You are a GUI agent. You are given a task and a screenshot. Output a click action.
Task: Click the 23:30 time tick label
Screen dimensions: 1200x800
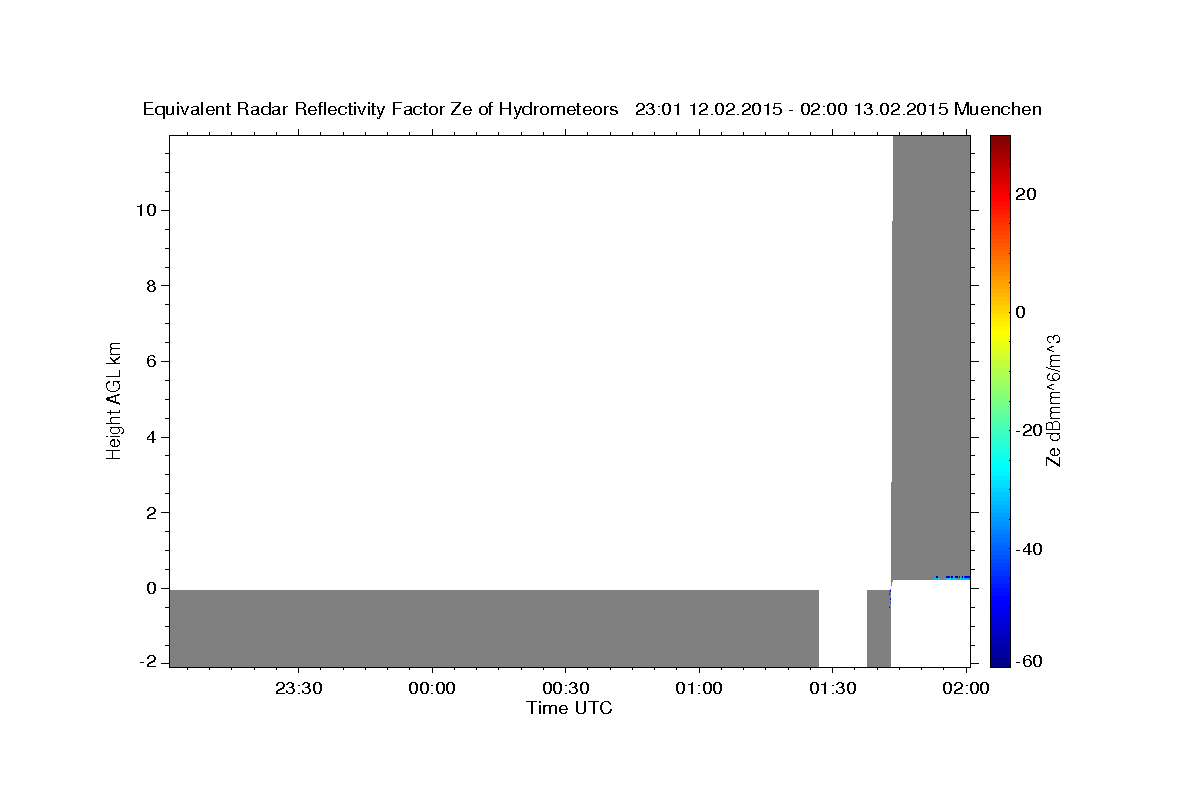click(299, 688)
